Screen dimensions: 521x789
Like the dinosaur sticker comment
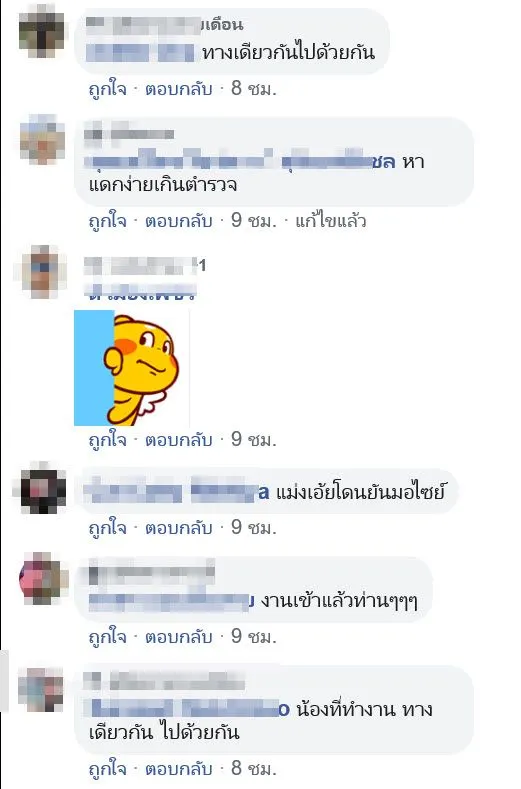(108, 440)
